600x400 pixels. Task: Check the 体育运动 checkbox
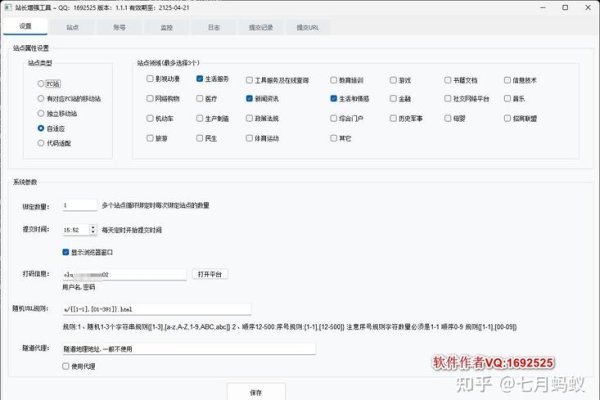[249, 138]
